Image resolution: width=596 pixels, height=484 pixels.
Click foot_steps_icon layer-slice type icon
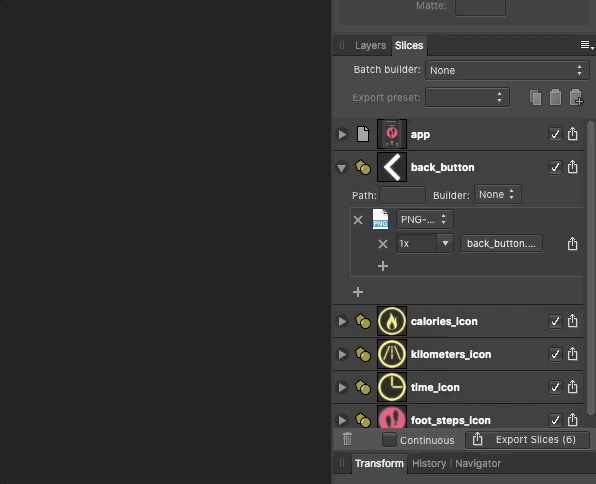(x=363, y=420)
